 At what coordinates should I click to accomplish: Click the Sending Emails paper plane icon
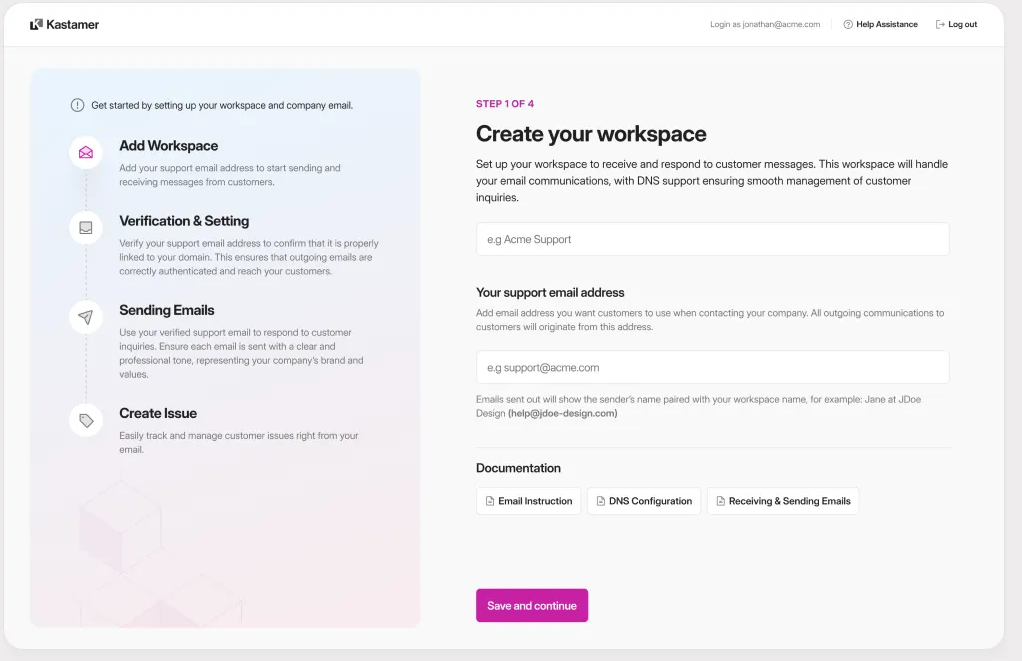pyautogui.click(x=86, y=317)
